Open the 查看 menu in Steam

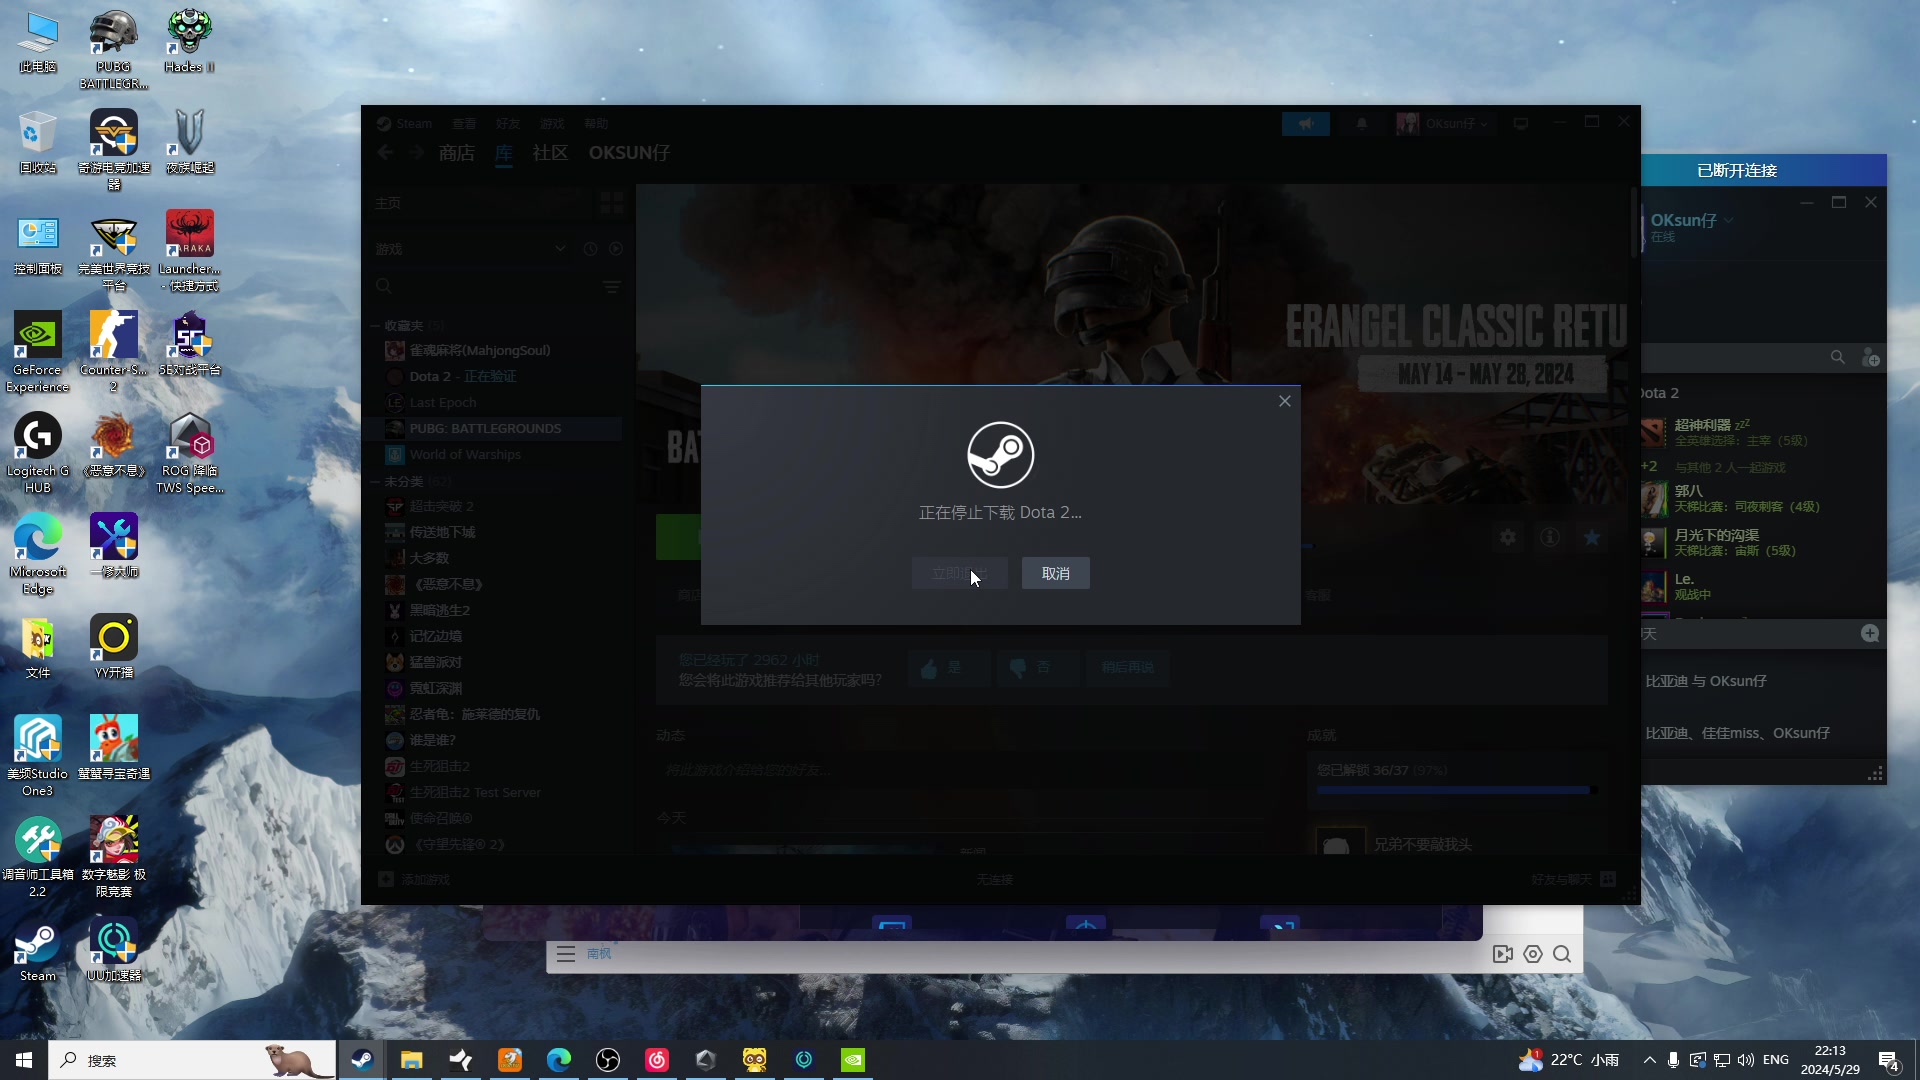pyautogui.click(x=464, y=124)
